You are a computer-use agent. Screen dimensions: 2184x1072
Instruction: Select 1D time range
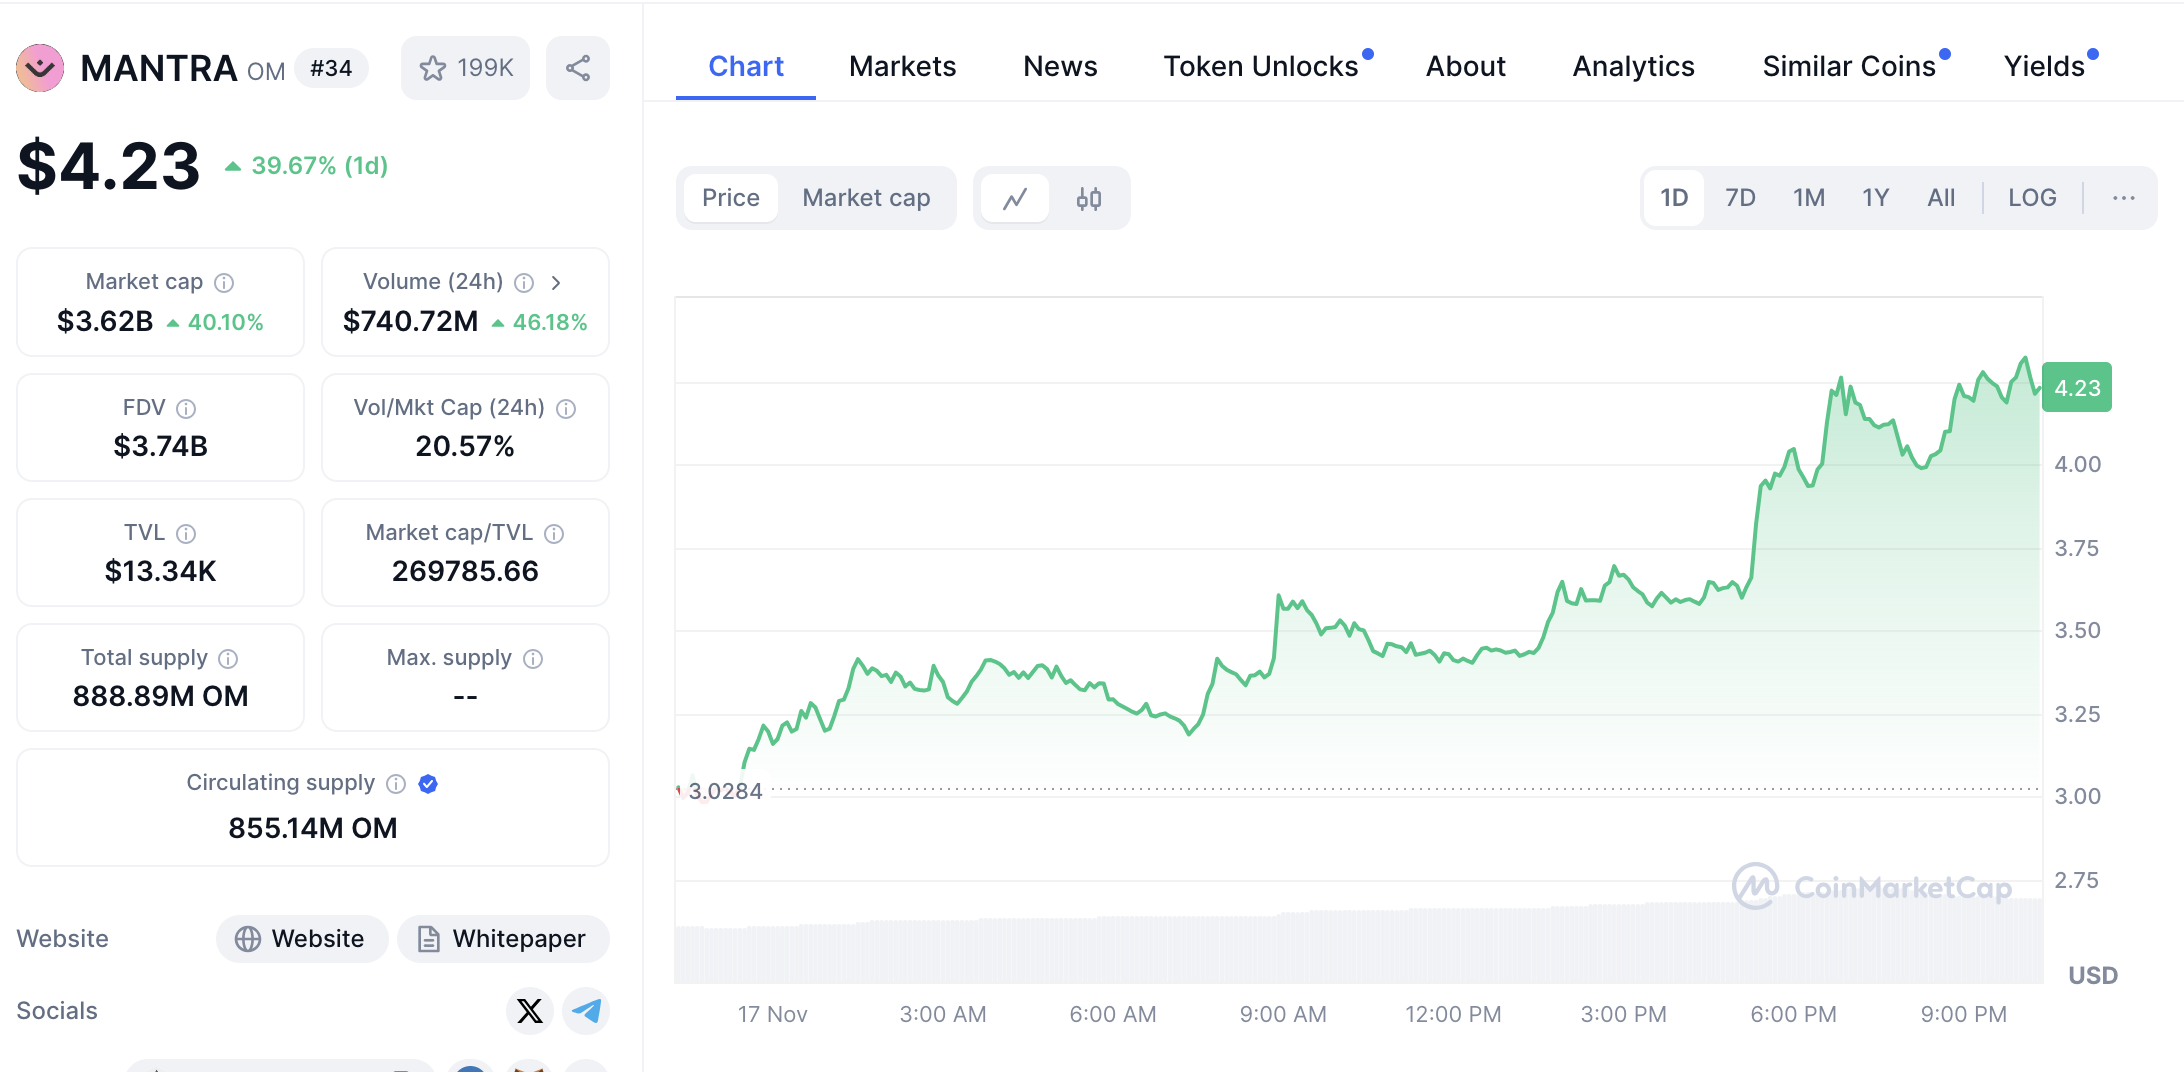[1674, 198]
